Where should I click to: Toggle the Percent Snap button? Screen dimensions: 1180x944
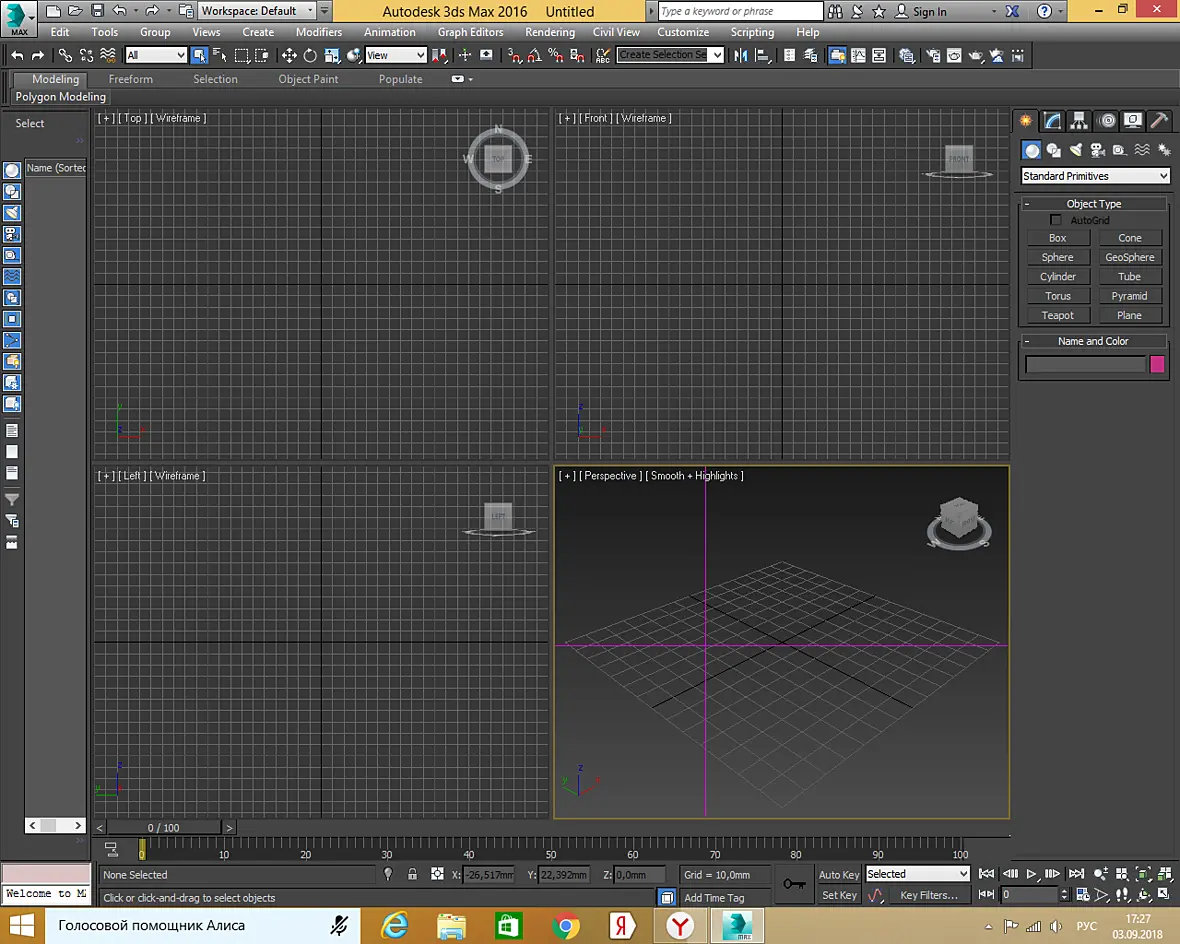[556, 56]
